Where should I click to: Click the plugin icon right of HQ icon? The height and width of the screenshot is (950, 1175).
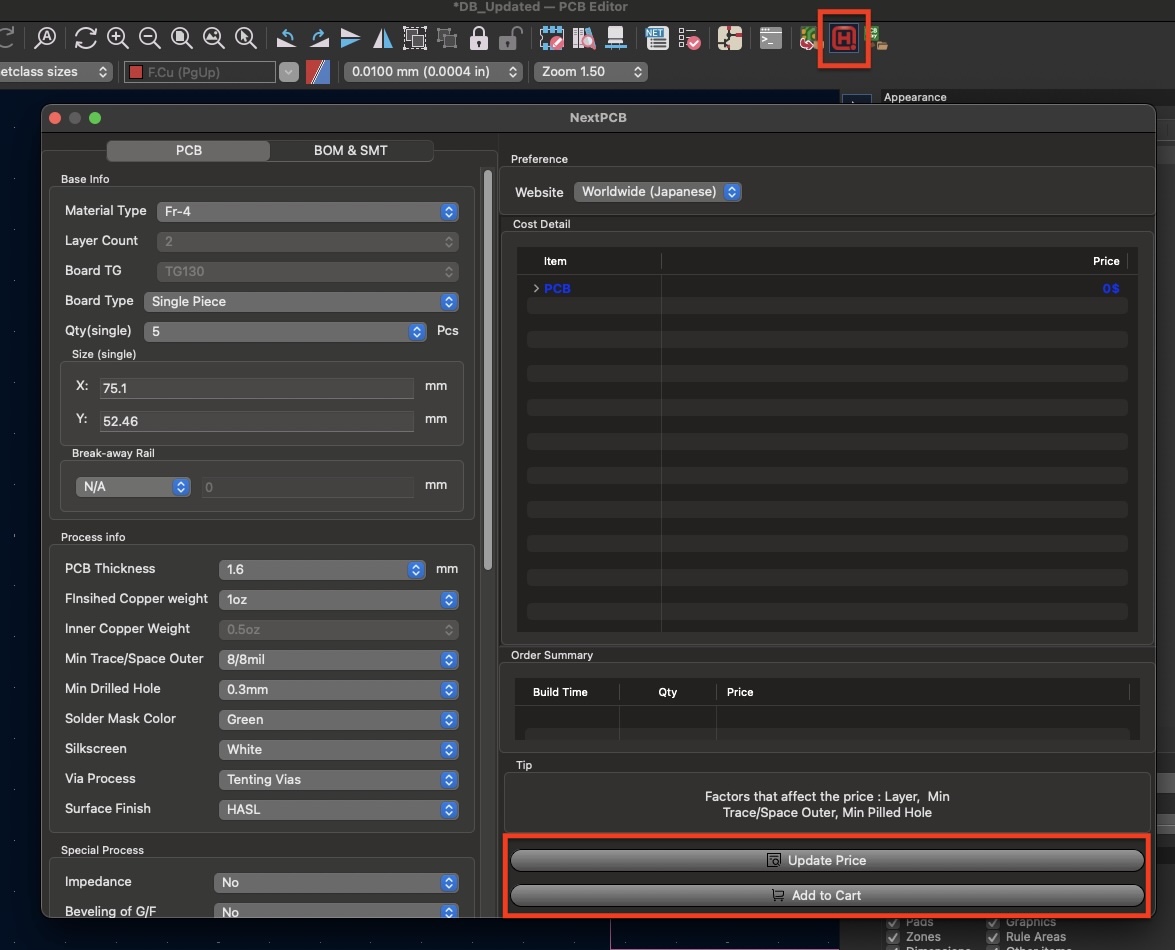tap(877, 37)
